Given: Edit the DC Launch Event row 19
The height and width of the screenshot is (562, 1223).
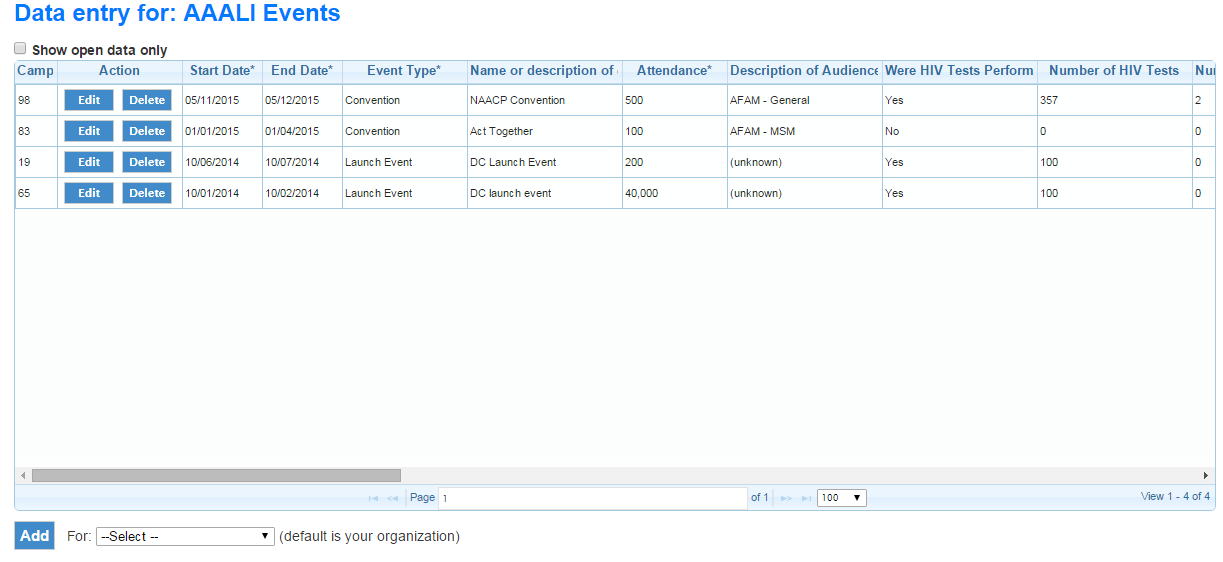Looking at the screenshot, I should pos(89,162).
